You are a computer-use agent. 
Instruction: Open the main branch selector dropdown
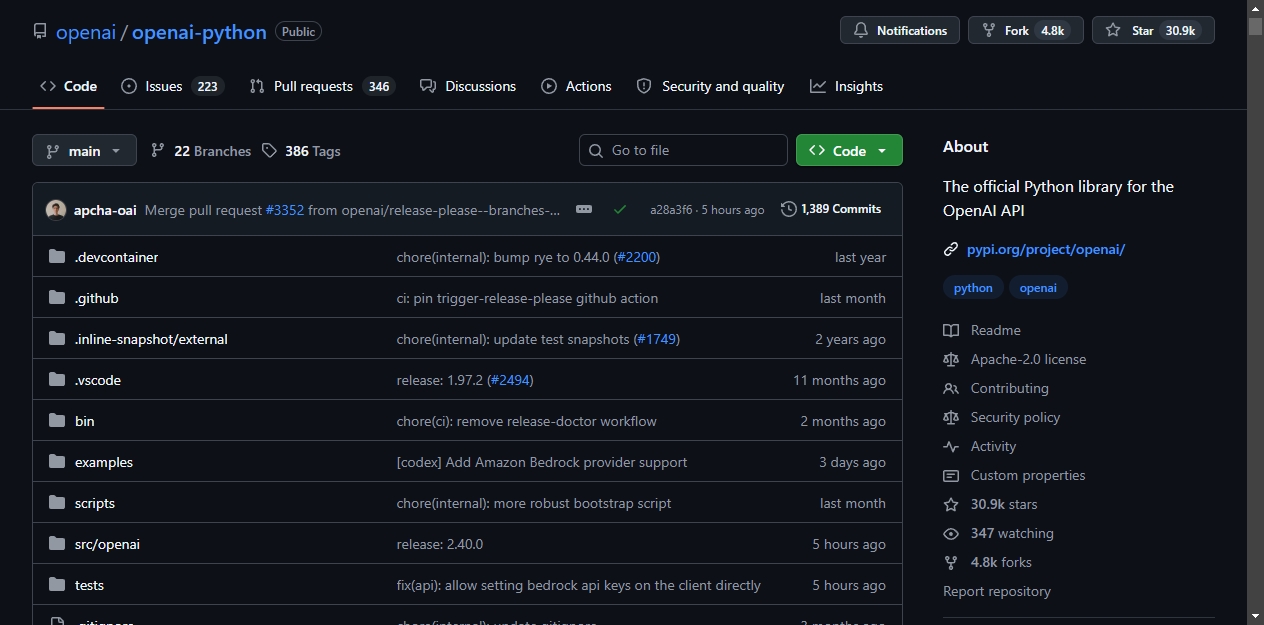(x=84, y=151)
